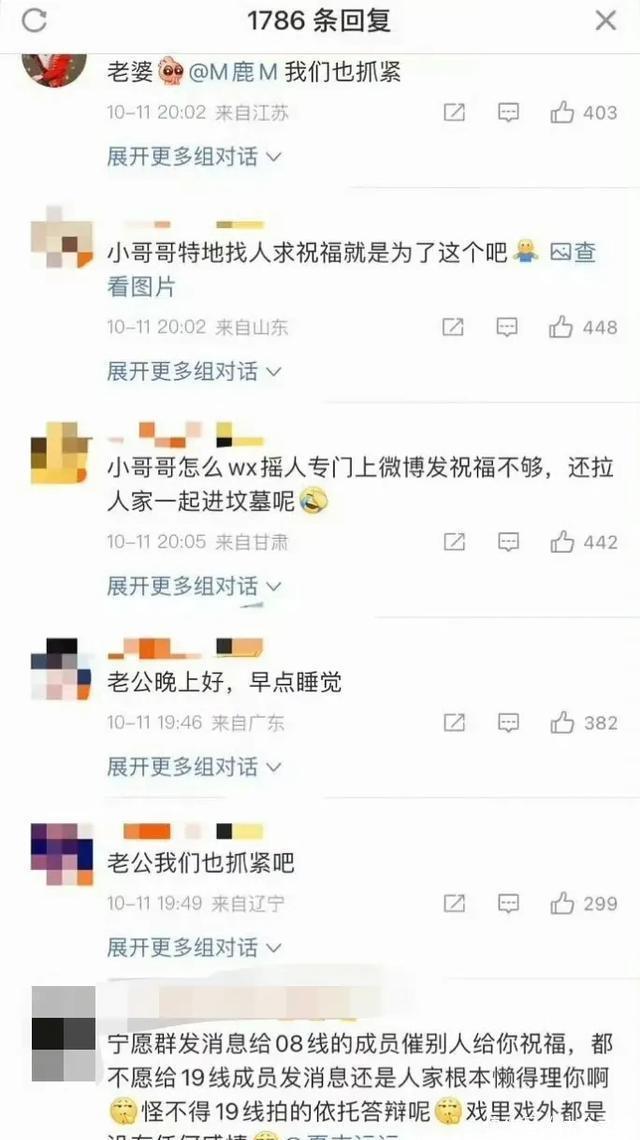Share the 老公我们也抓紧吧 comment
The height and width of the screenshot is (1140, 640).
(455, 903)
